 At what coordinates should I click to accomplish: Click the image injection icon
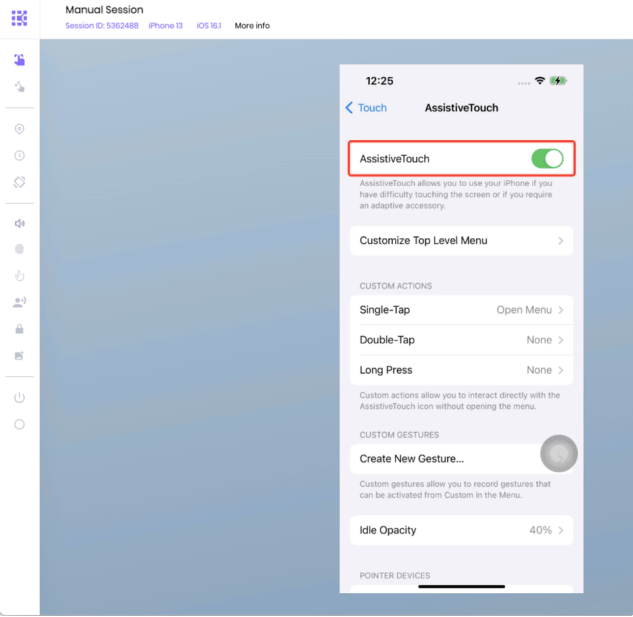click(x=19, y=356)
